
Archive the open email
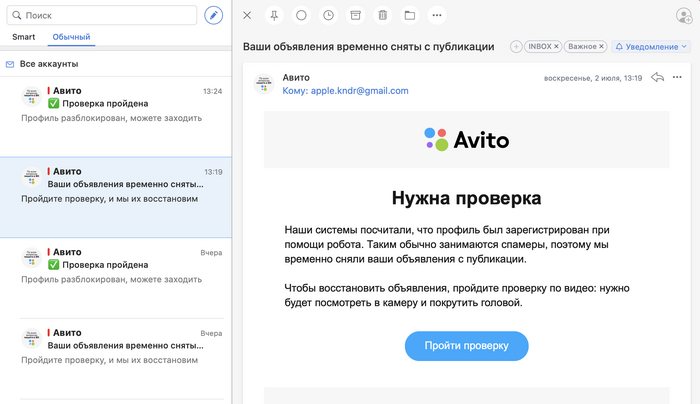click(356, 15)
